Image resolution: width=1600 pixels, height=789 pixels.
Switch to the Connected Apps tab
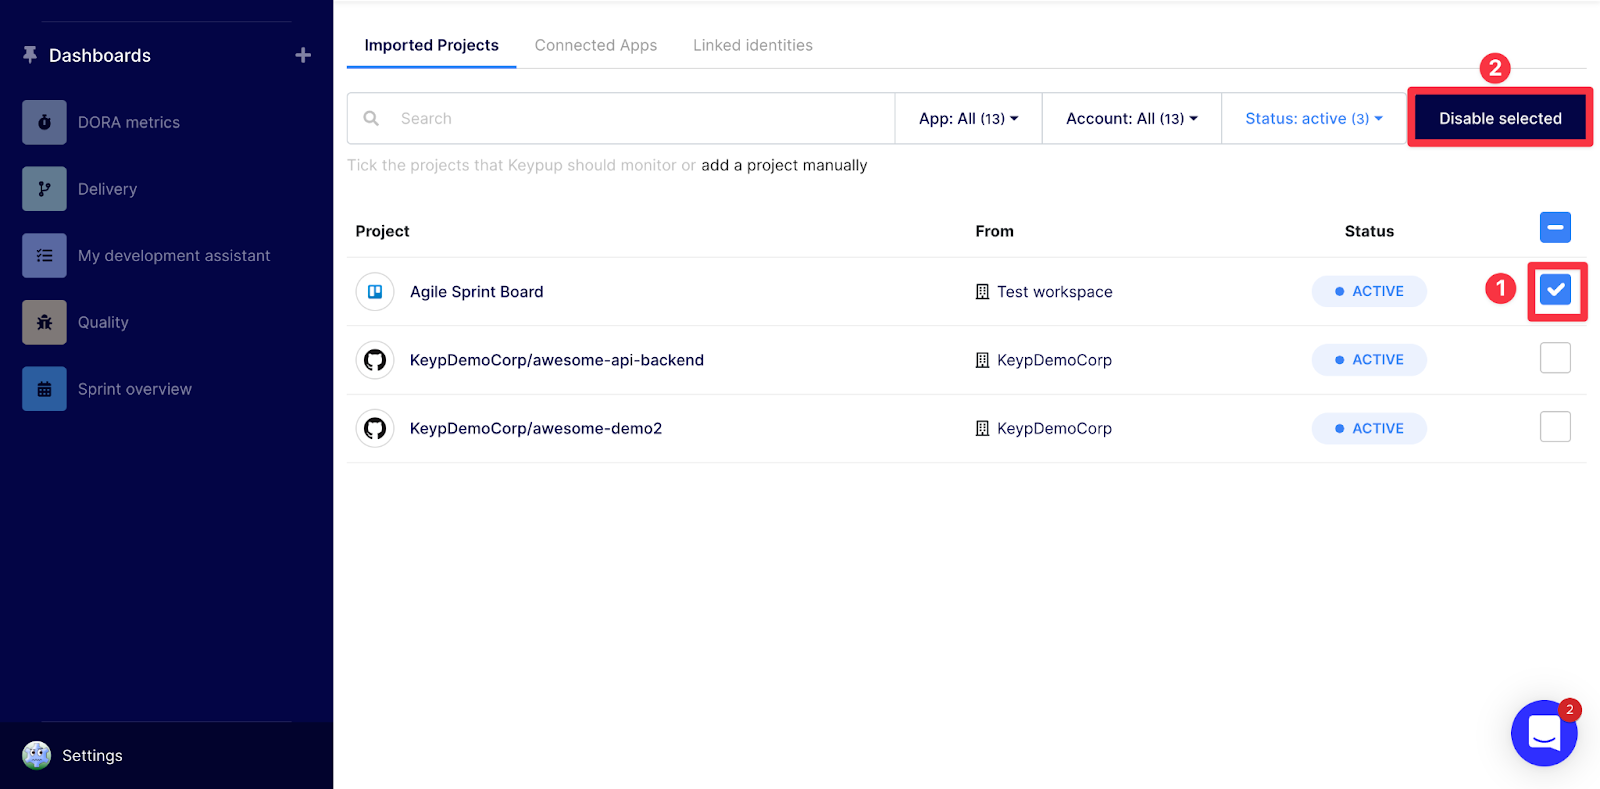click(596, 45)
